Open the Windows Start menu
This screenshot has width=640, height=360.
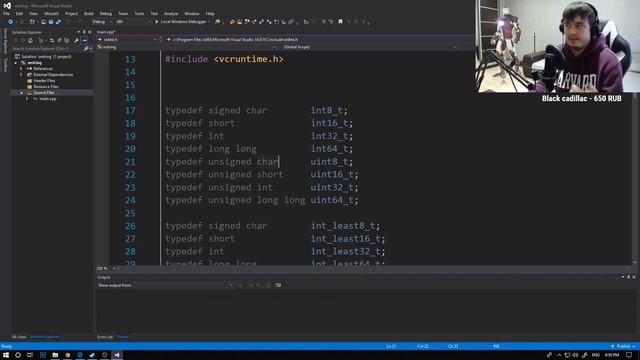point(6,355)
